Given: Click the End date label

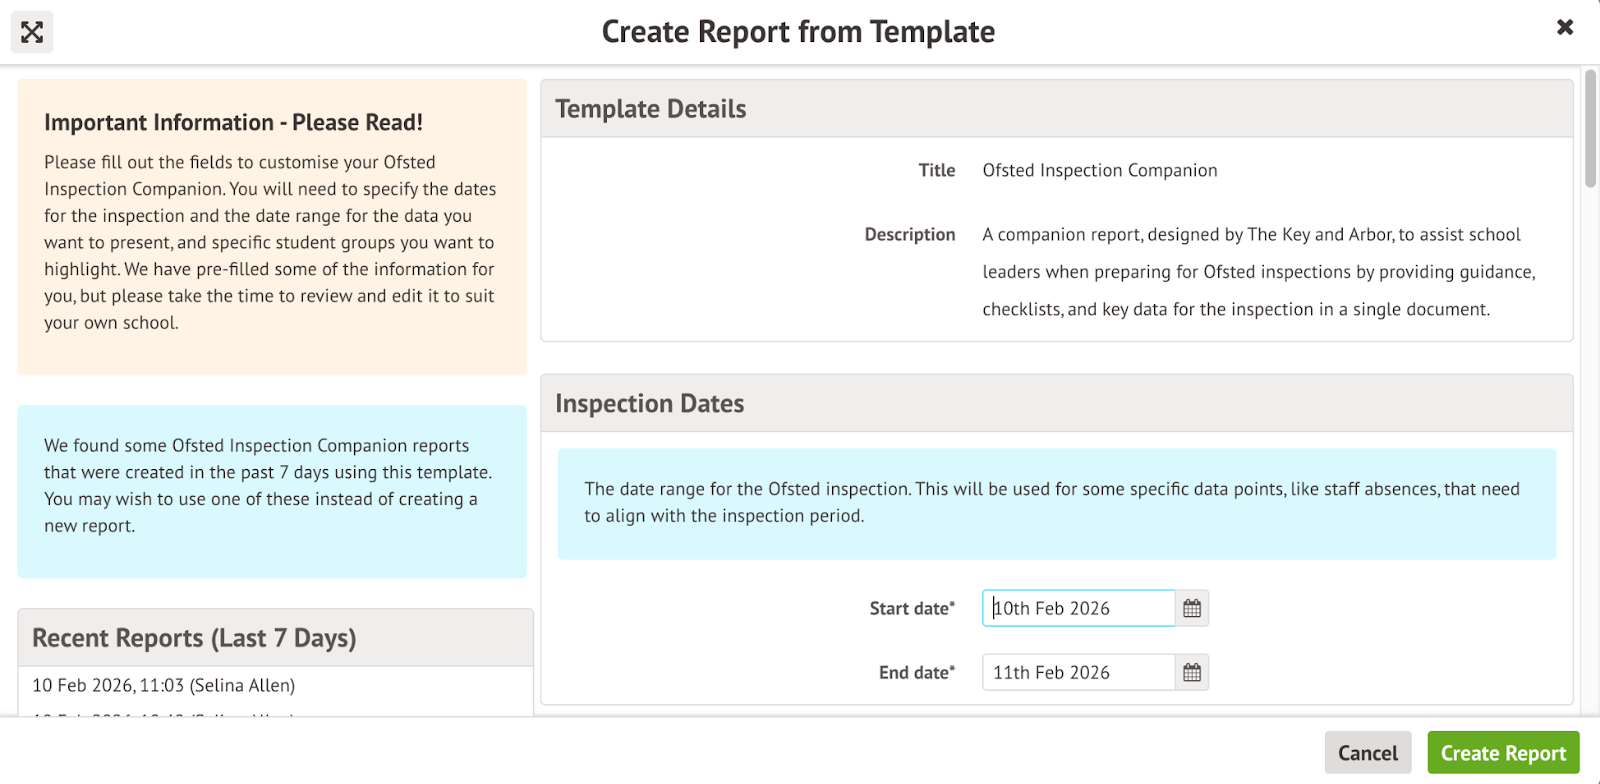Looking at the screenshot, I should [916, 672].
